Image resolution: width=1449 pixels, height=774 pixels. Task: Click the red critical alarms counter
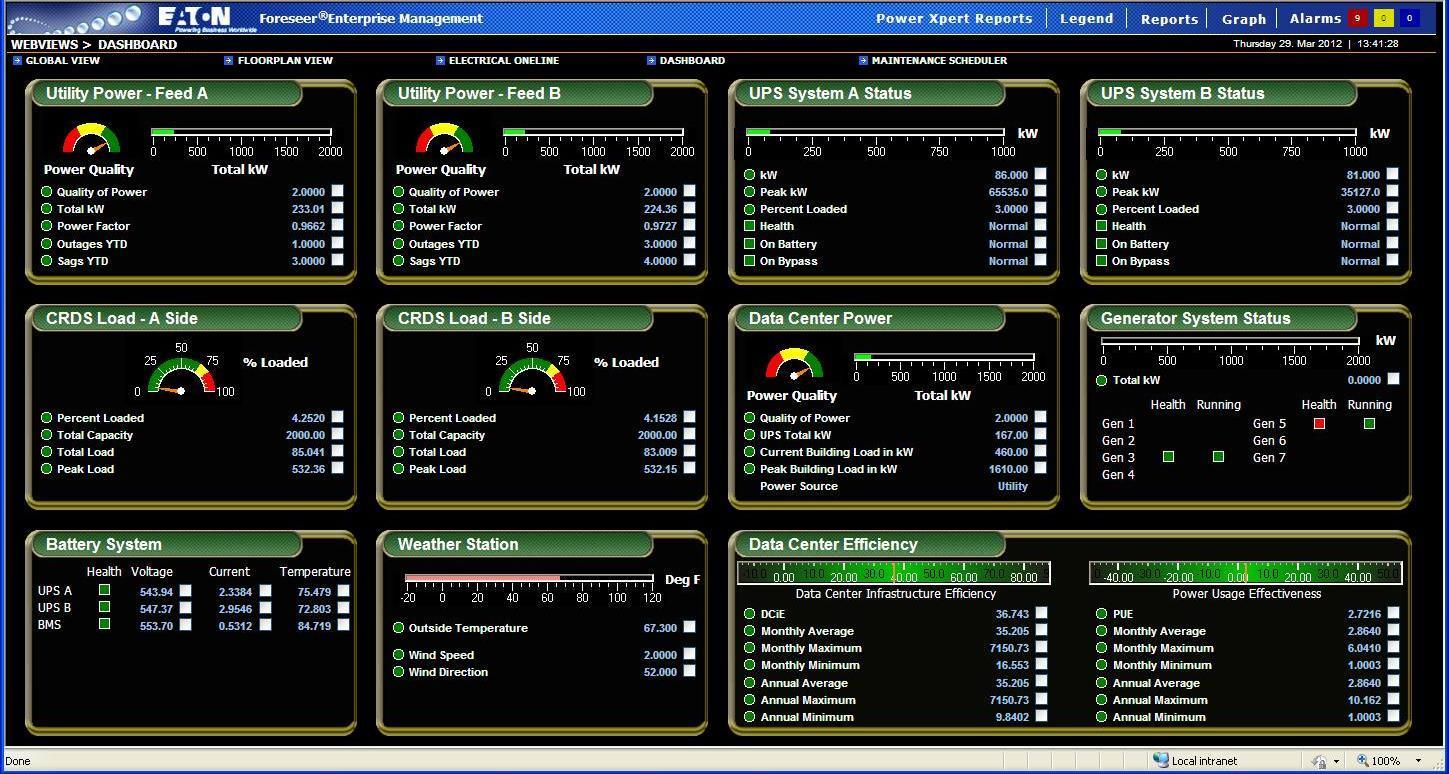point(1357,18)
